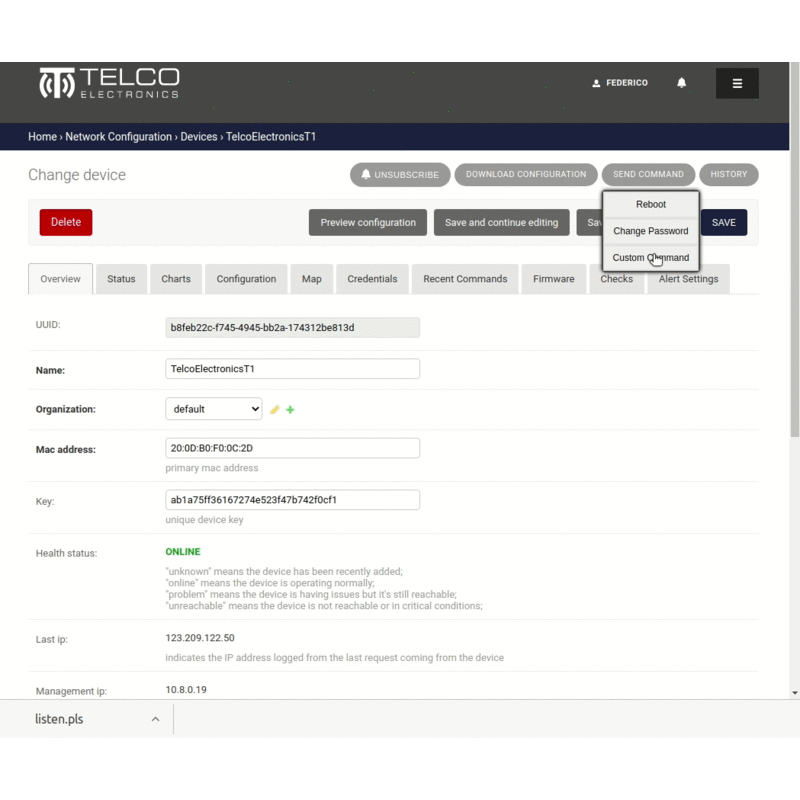Image resolution: width=800 pixels, height=800 pixels.
Task: Go to the Configuration tab
Action: coord(246,279)
